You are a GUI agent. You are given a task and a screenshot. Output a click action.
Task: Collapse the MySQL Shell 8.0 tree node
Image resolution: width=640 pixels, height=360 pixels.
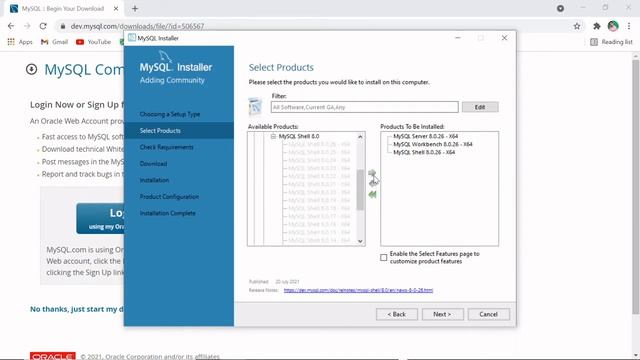[273, 136]
